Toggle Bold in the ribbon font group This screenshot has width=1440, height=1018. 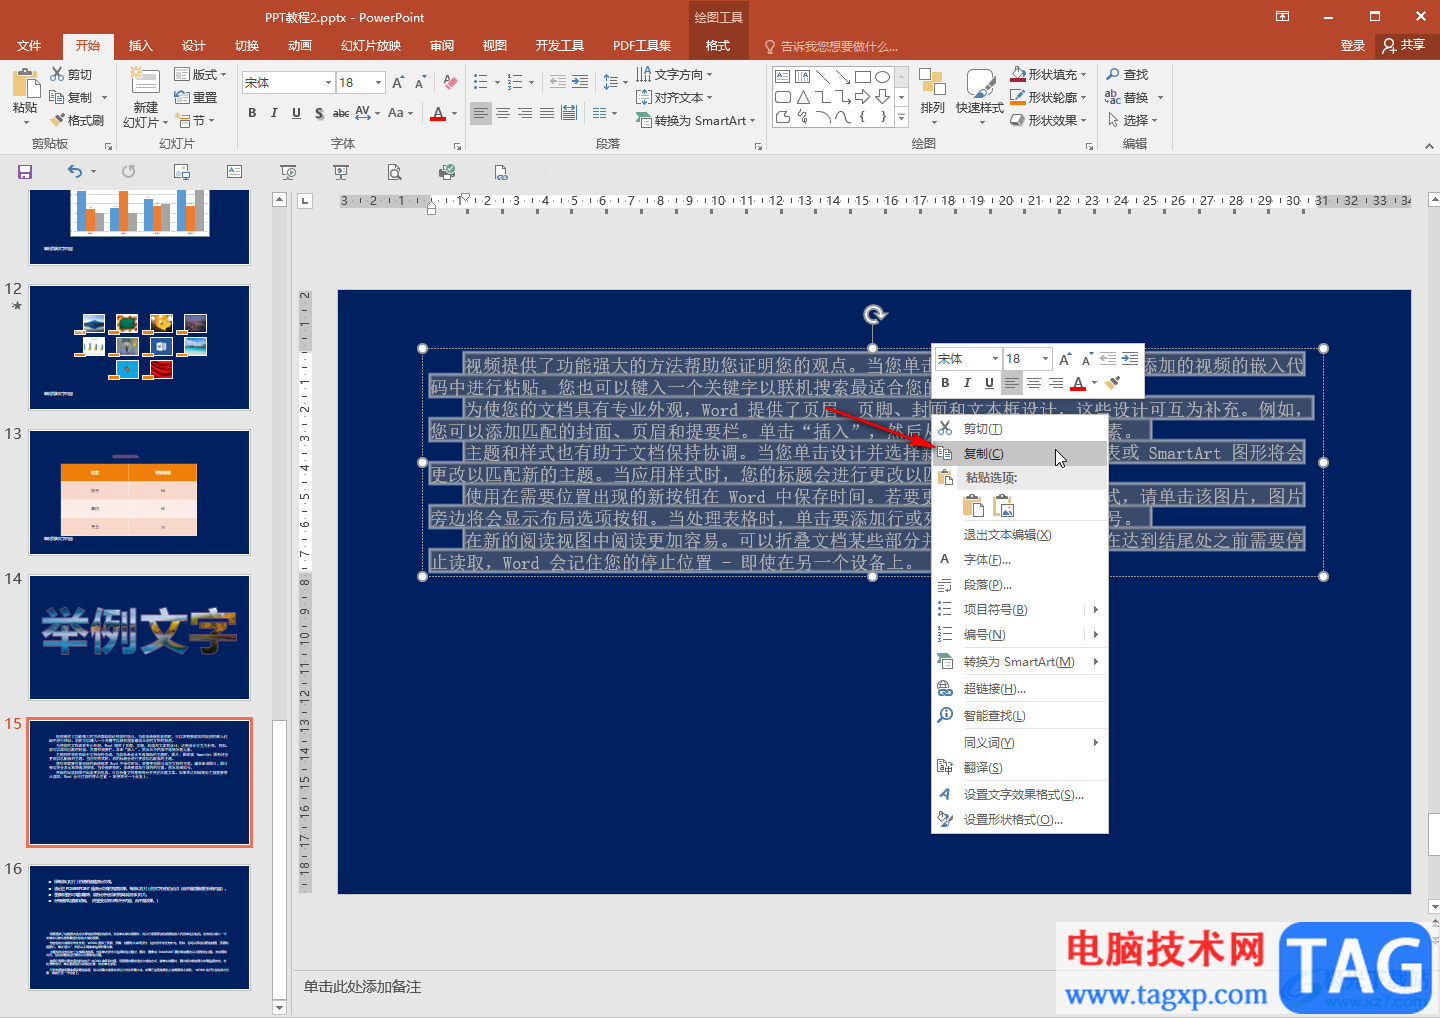(x=252, y=113)
